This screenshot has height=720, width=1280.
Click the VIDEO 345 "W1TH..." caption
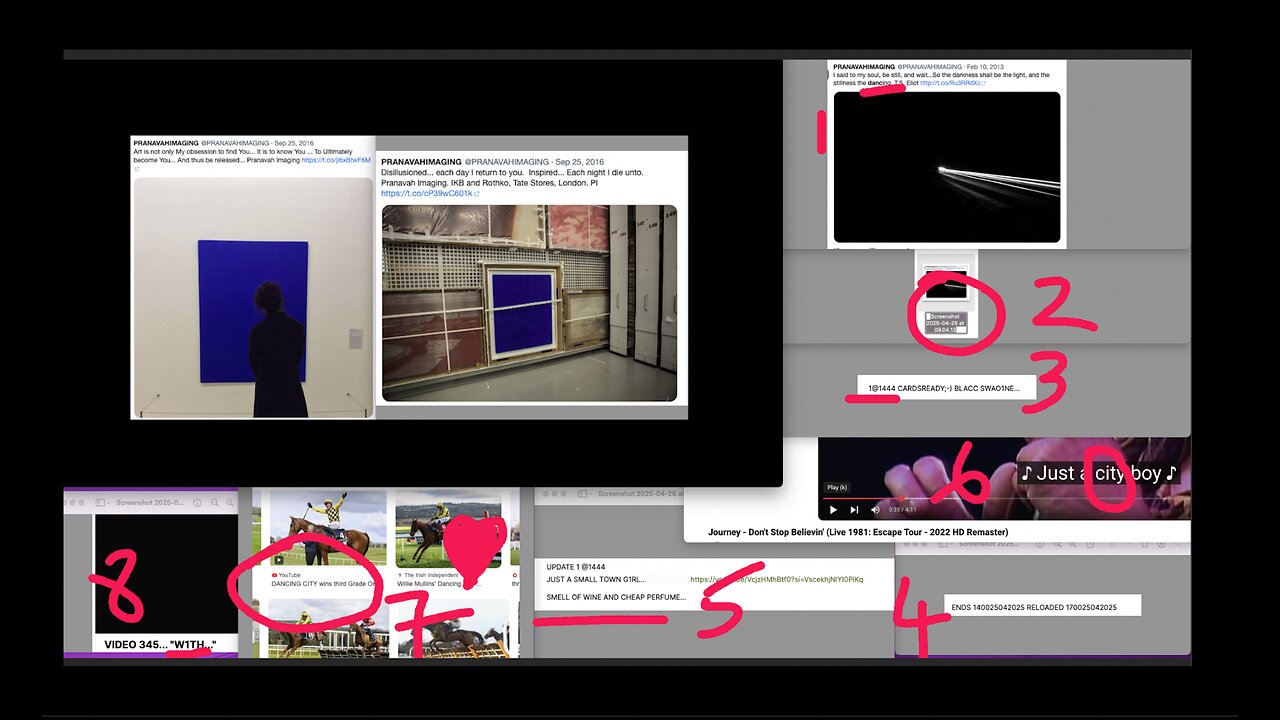(160, 644)
